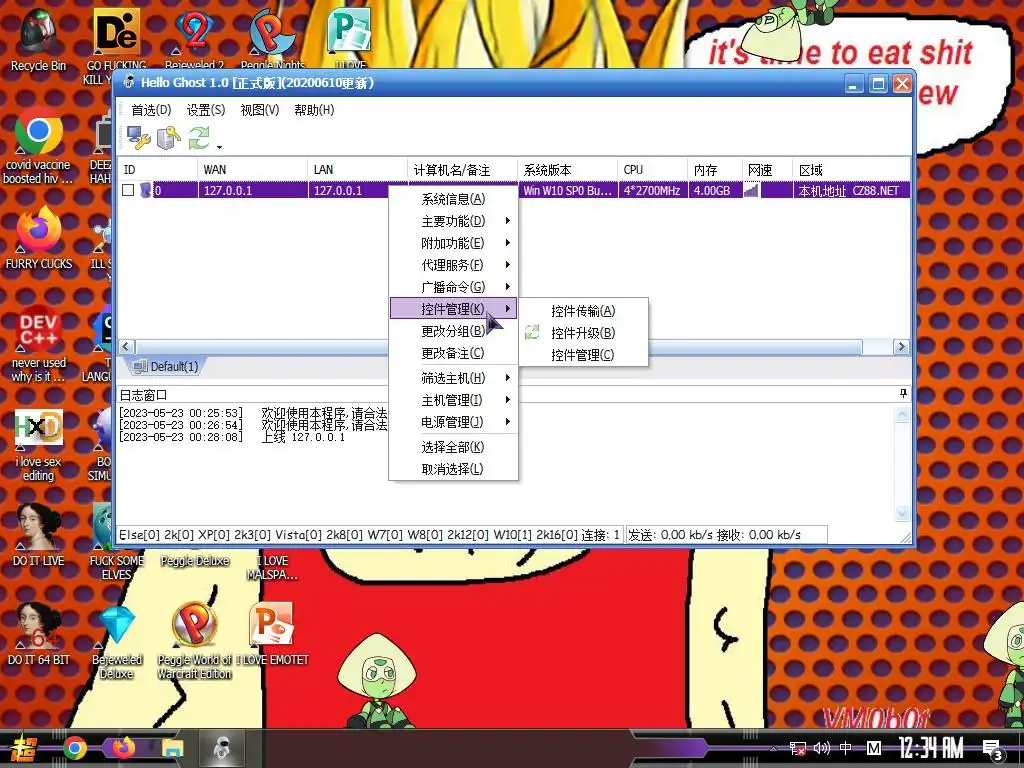Screen dimensions: 1024x768
Task: Expand the 筛选主机(H) submenu
Action: pos(453,378)
